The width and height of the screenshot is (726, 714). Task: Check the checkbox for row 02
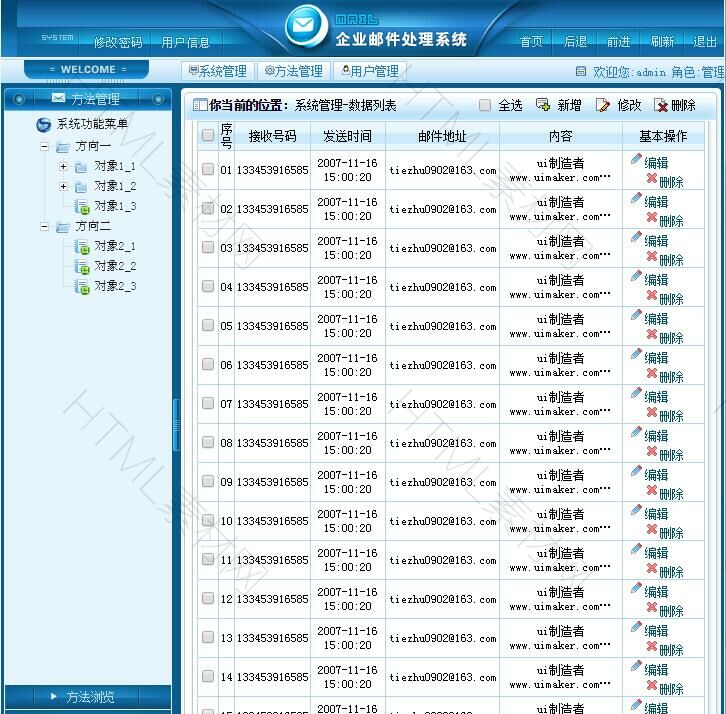pos(208,208)
